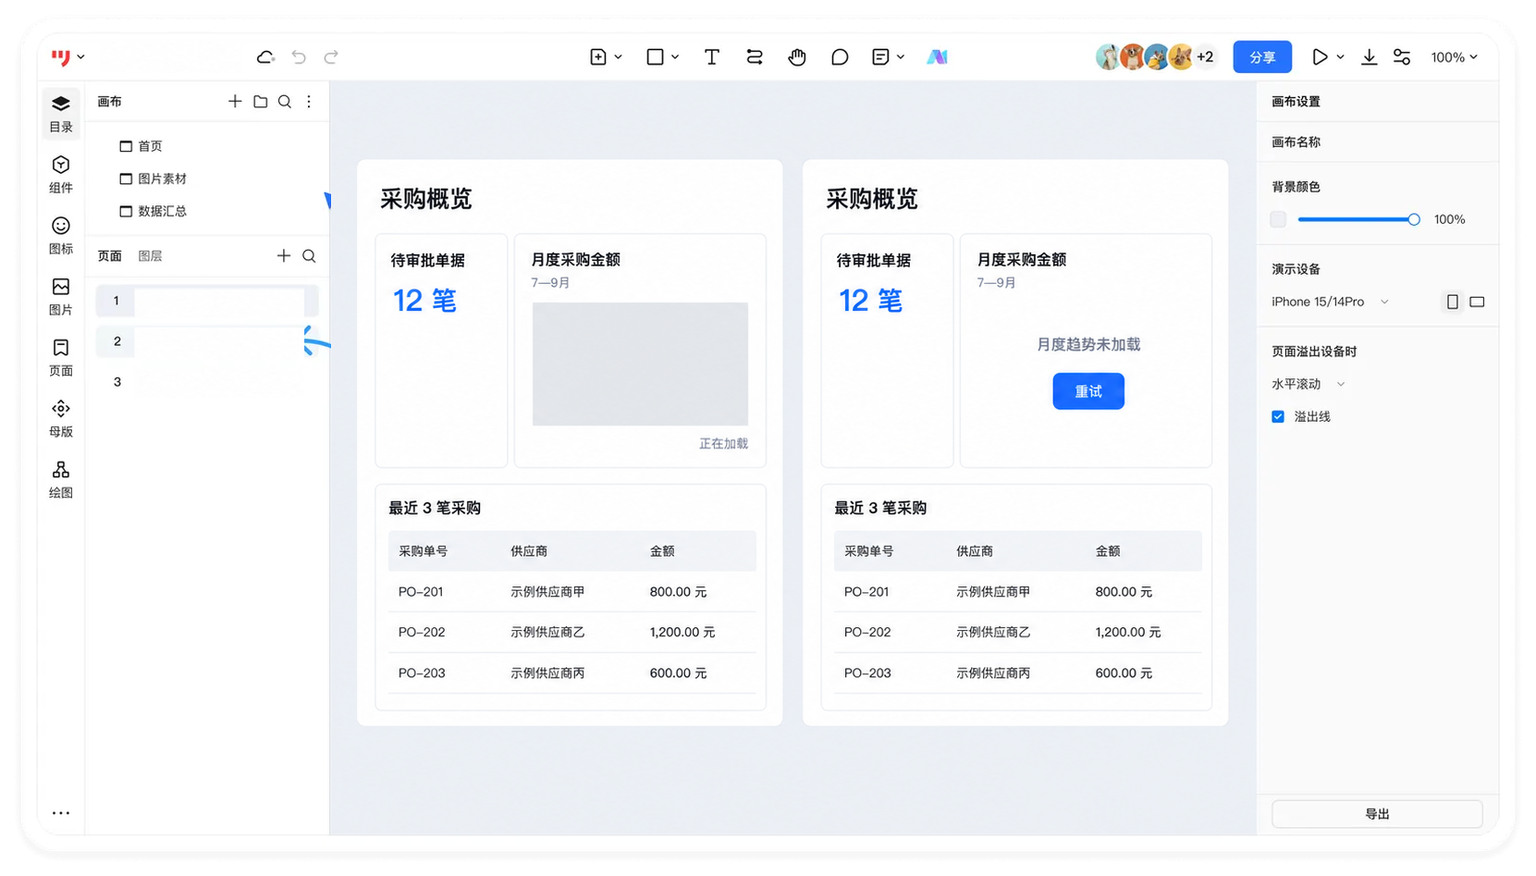Select the 首页 canvas
The image size is (1536, 876).
[x=150, y=146]
